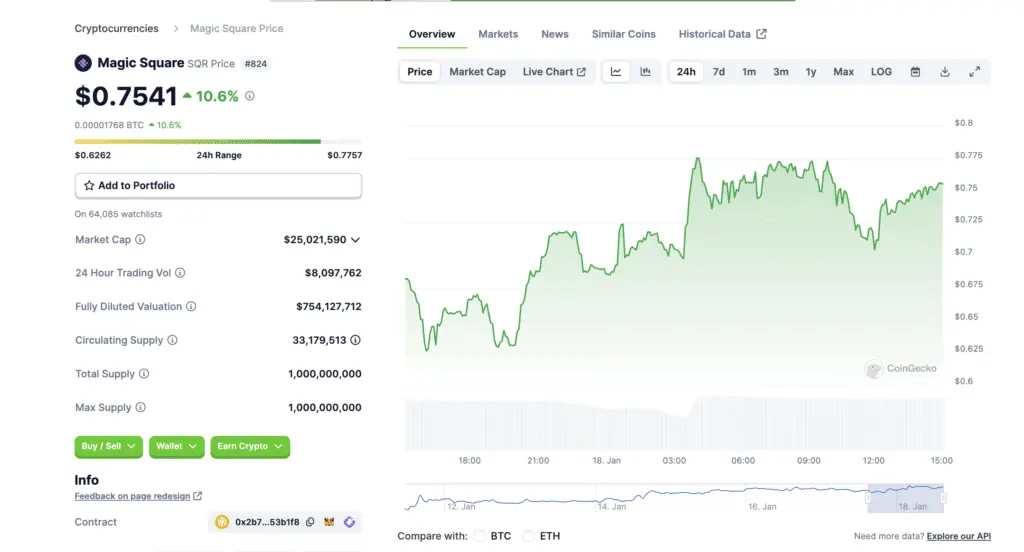Screen dimensions: 1024x552
Task: Open the Wallet dropdown
Action: [176, 446]
